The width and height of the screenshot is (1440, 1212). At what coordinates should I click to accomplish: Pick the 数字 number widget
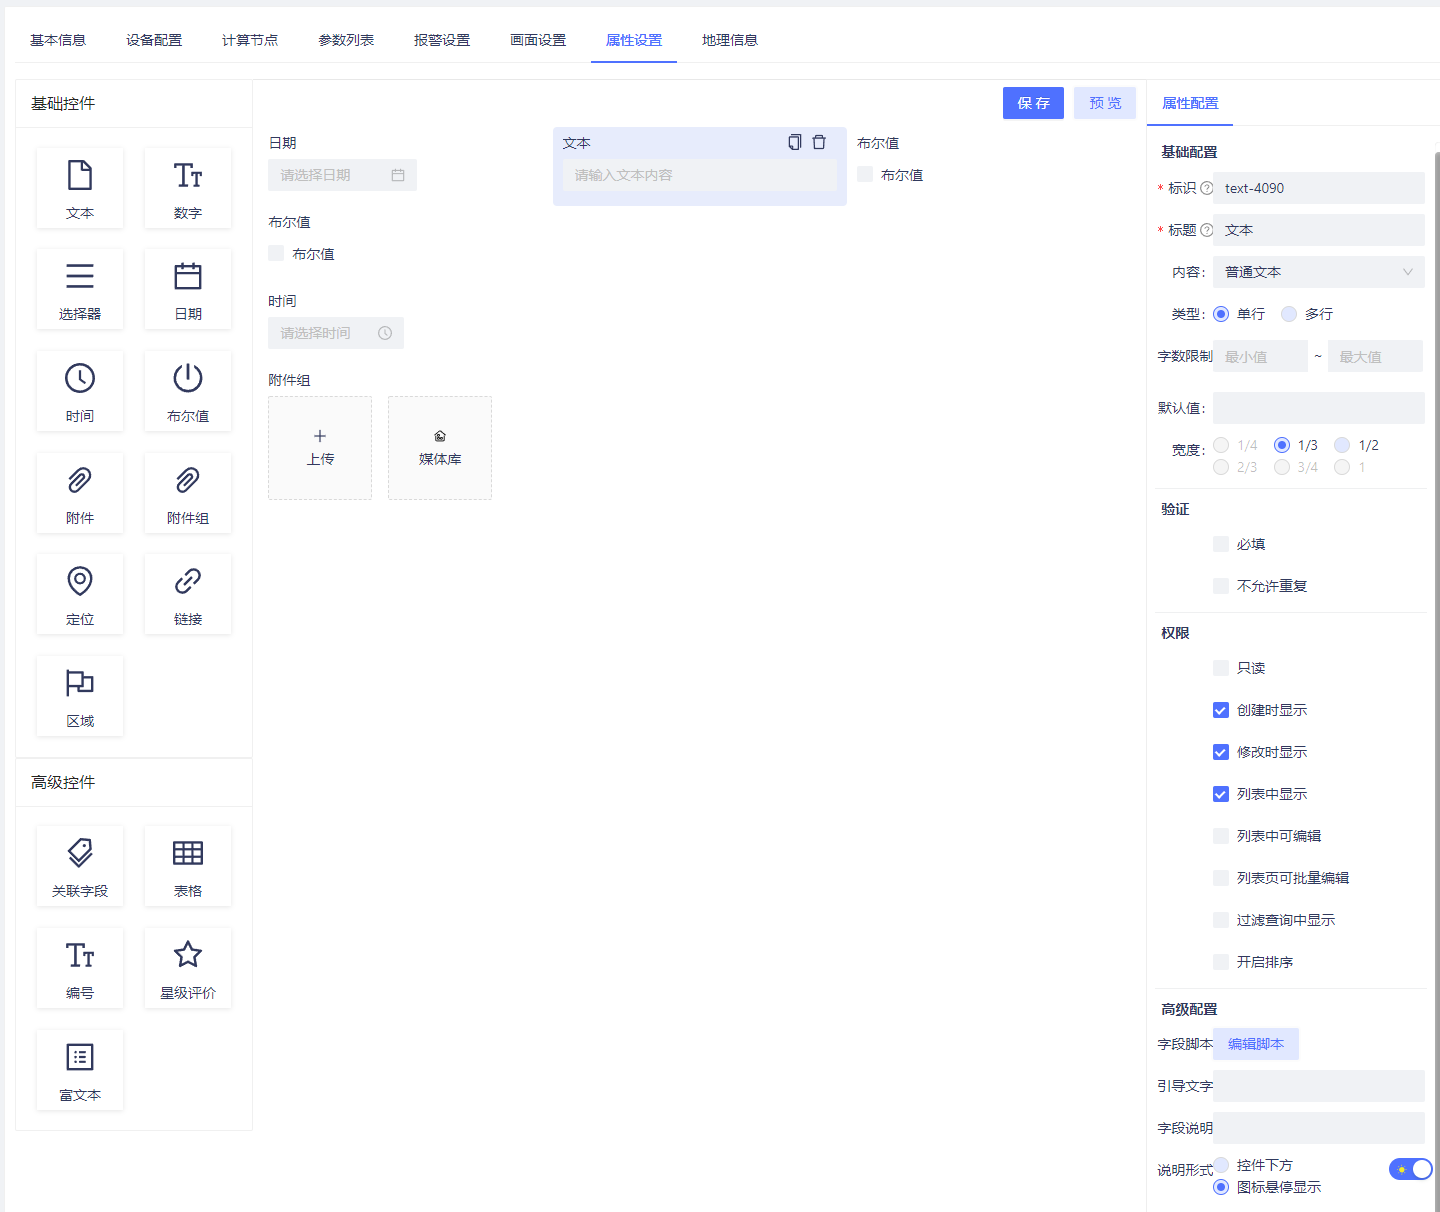188,188
